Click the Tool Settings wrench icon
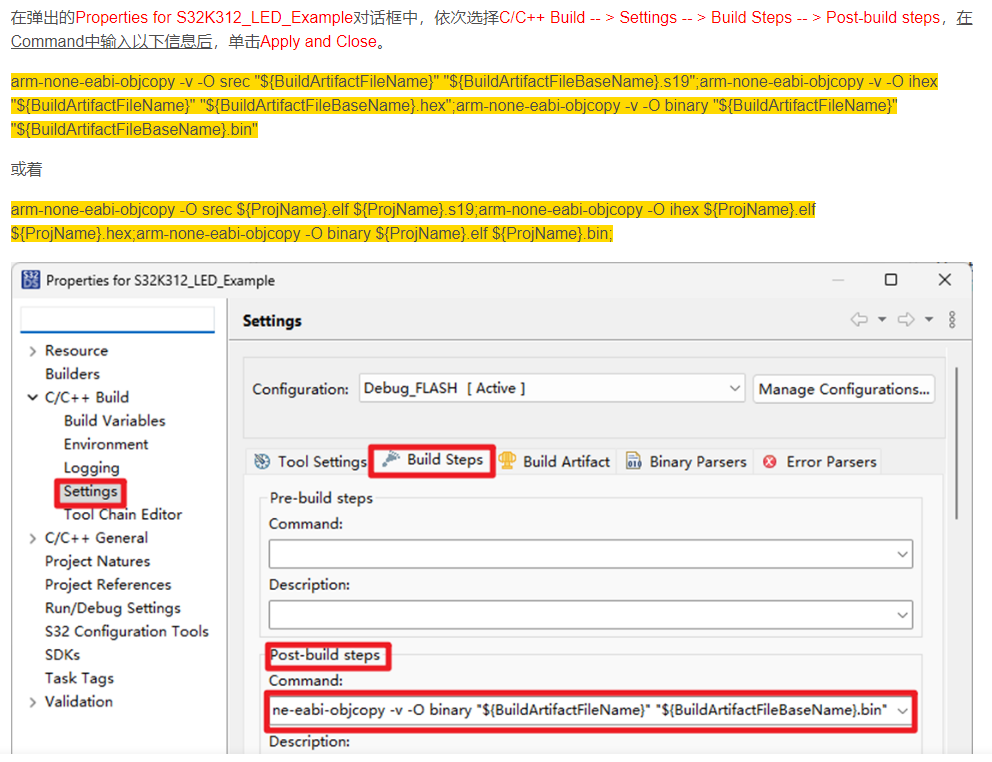Viewport: 992px width, 762px height. tap(262, 461)
